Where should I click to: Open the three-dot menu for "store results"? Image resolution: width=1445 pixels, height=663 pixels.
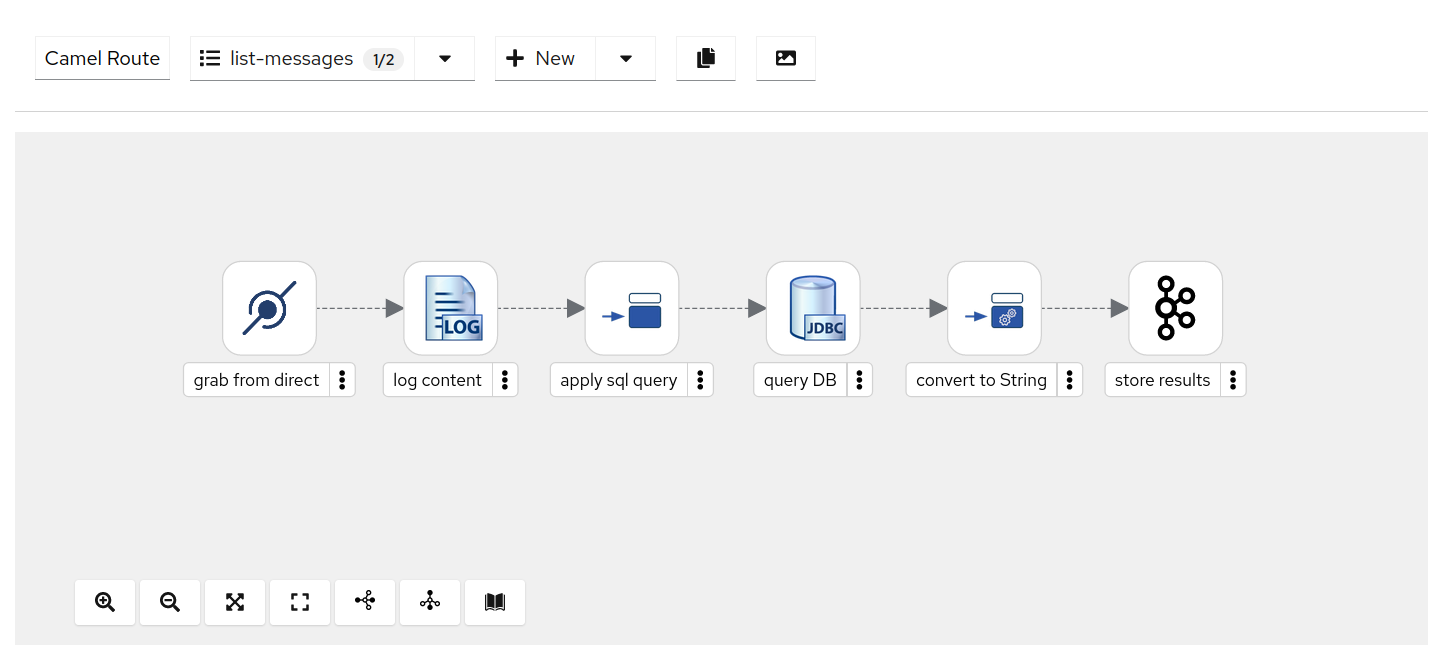[x=1233, y=379]
